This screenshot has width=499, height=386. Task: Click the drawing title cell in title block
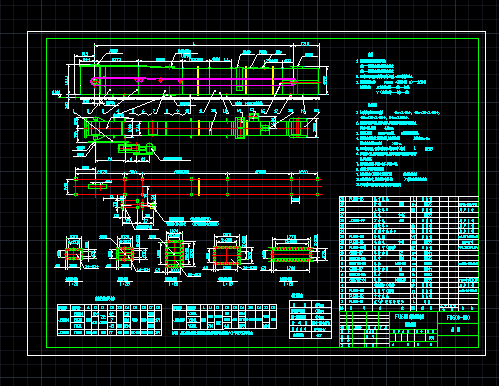pos(414,321)
